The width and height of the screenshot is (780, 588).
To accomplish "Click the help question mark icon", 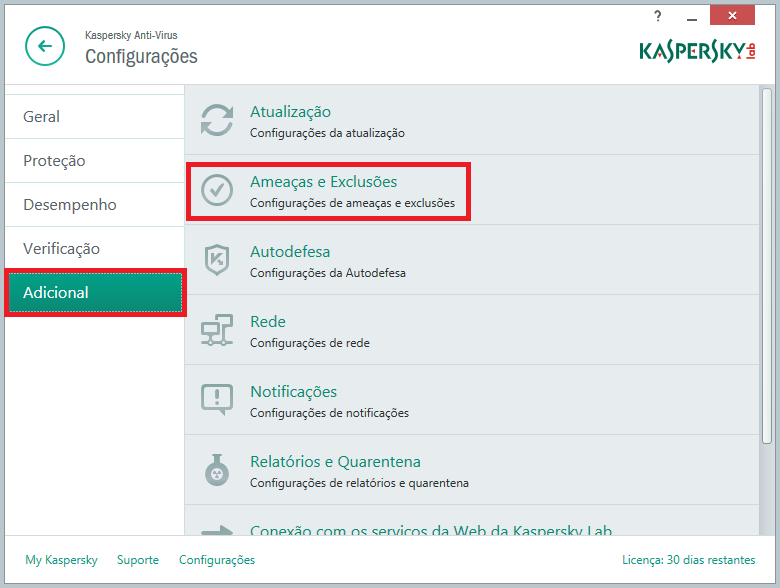I will [657, 16].
